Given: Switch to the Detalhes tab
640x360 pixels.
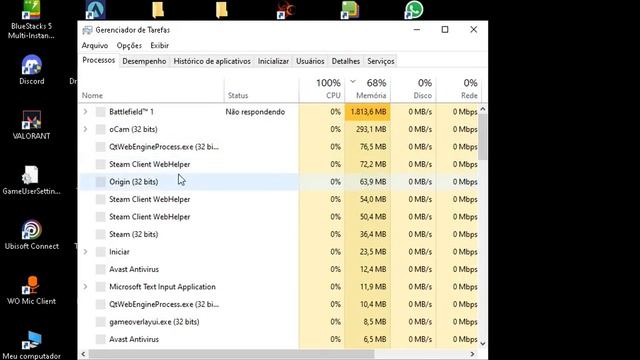Looking at the screenshot, I should [345, 61].
